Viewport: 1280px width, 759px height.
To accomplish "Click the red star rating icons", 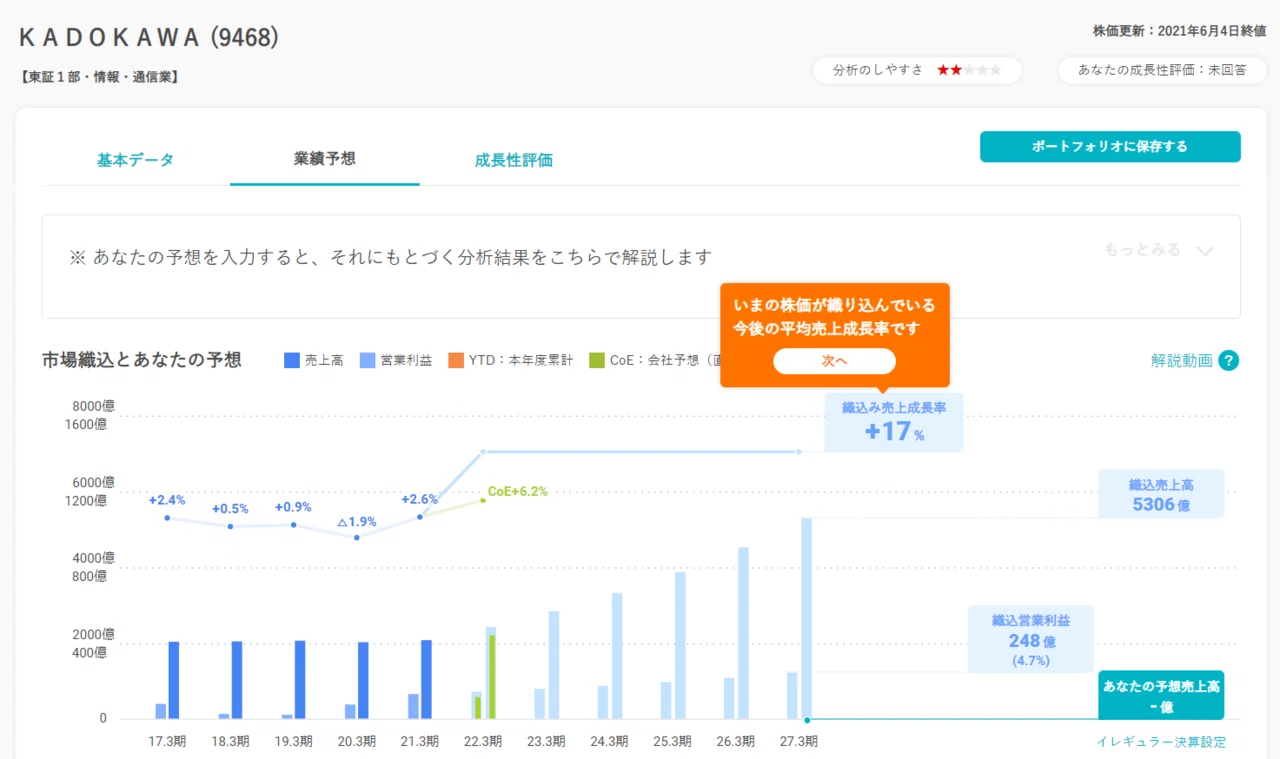I will pyautogui.click(x=949, y=70).
